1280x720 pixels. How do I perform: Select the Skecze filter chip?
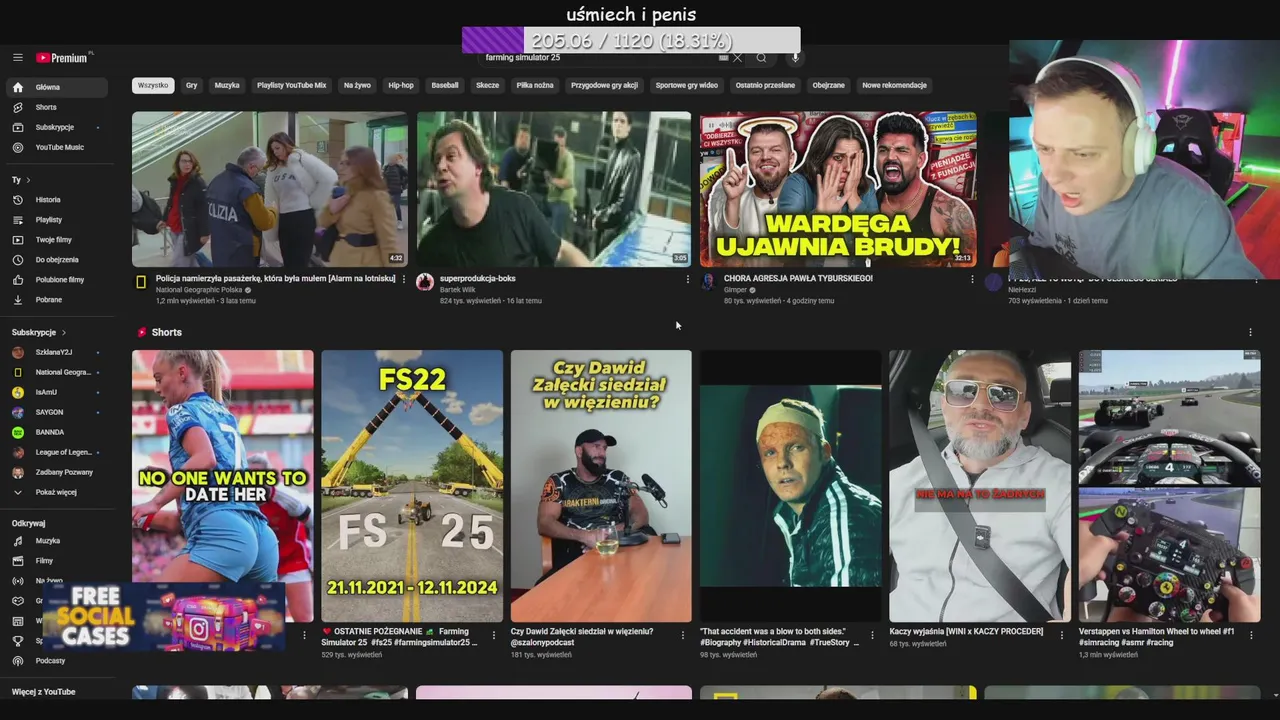pyautogui.click(x=487, y=85)
